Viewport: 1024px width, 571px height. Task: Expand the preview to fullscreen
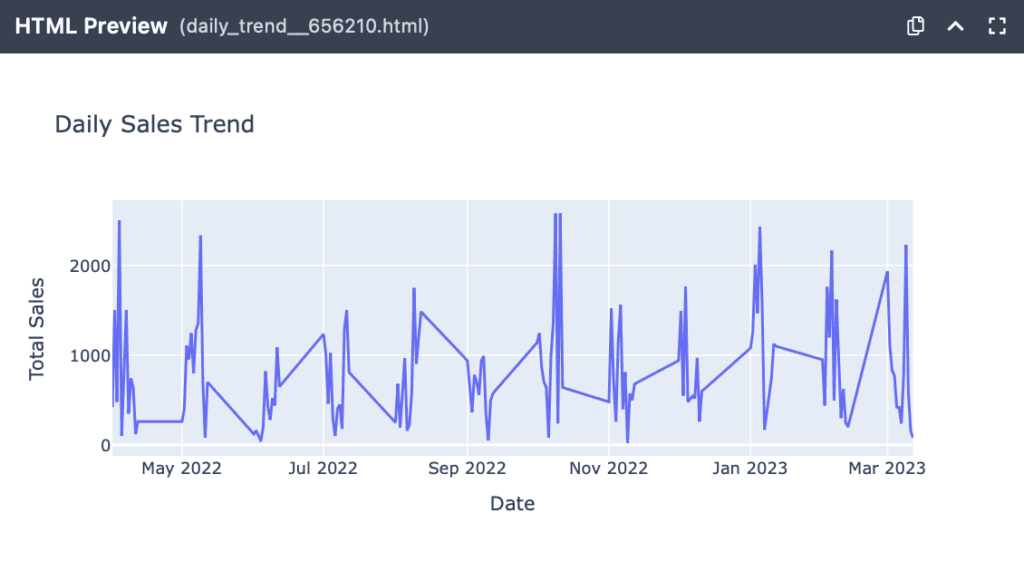click(x=996, y=27)
